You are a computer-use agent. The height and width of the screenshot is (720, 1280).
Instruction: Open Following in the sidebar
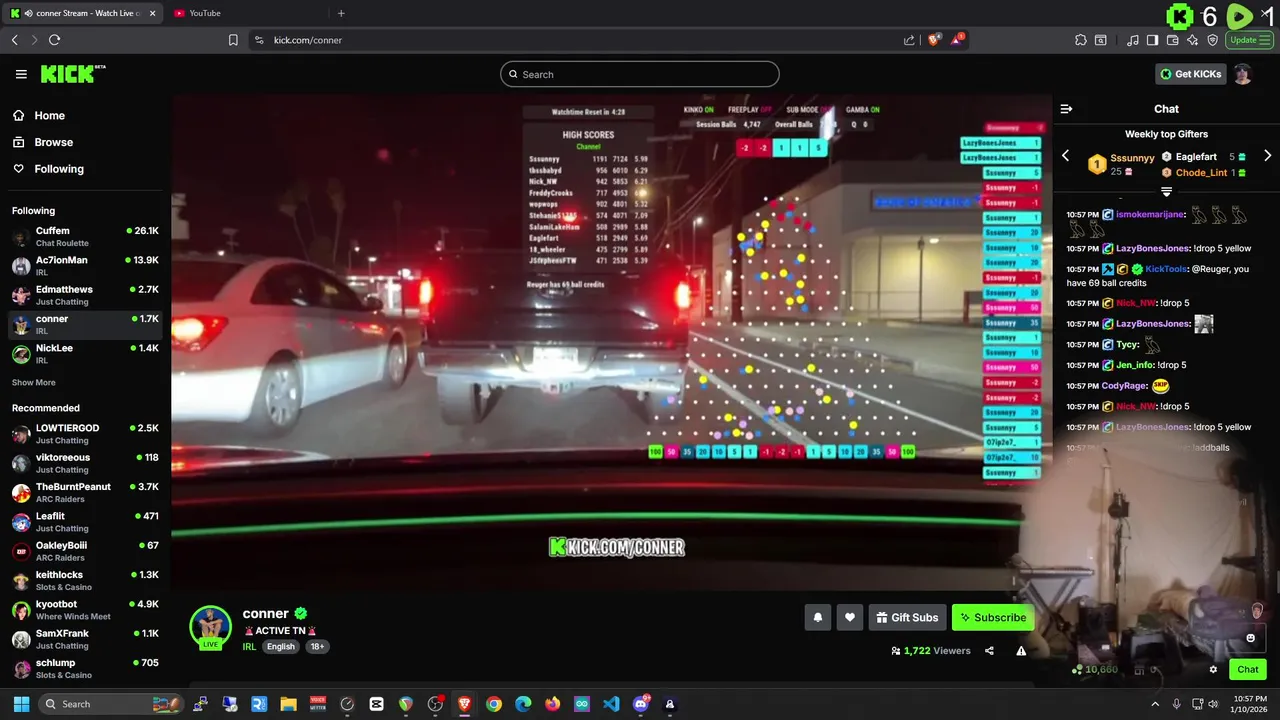pyautogui.click(x=59, y=169)
